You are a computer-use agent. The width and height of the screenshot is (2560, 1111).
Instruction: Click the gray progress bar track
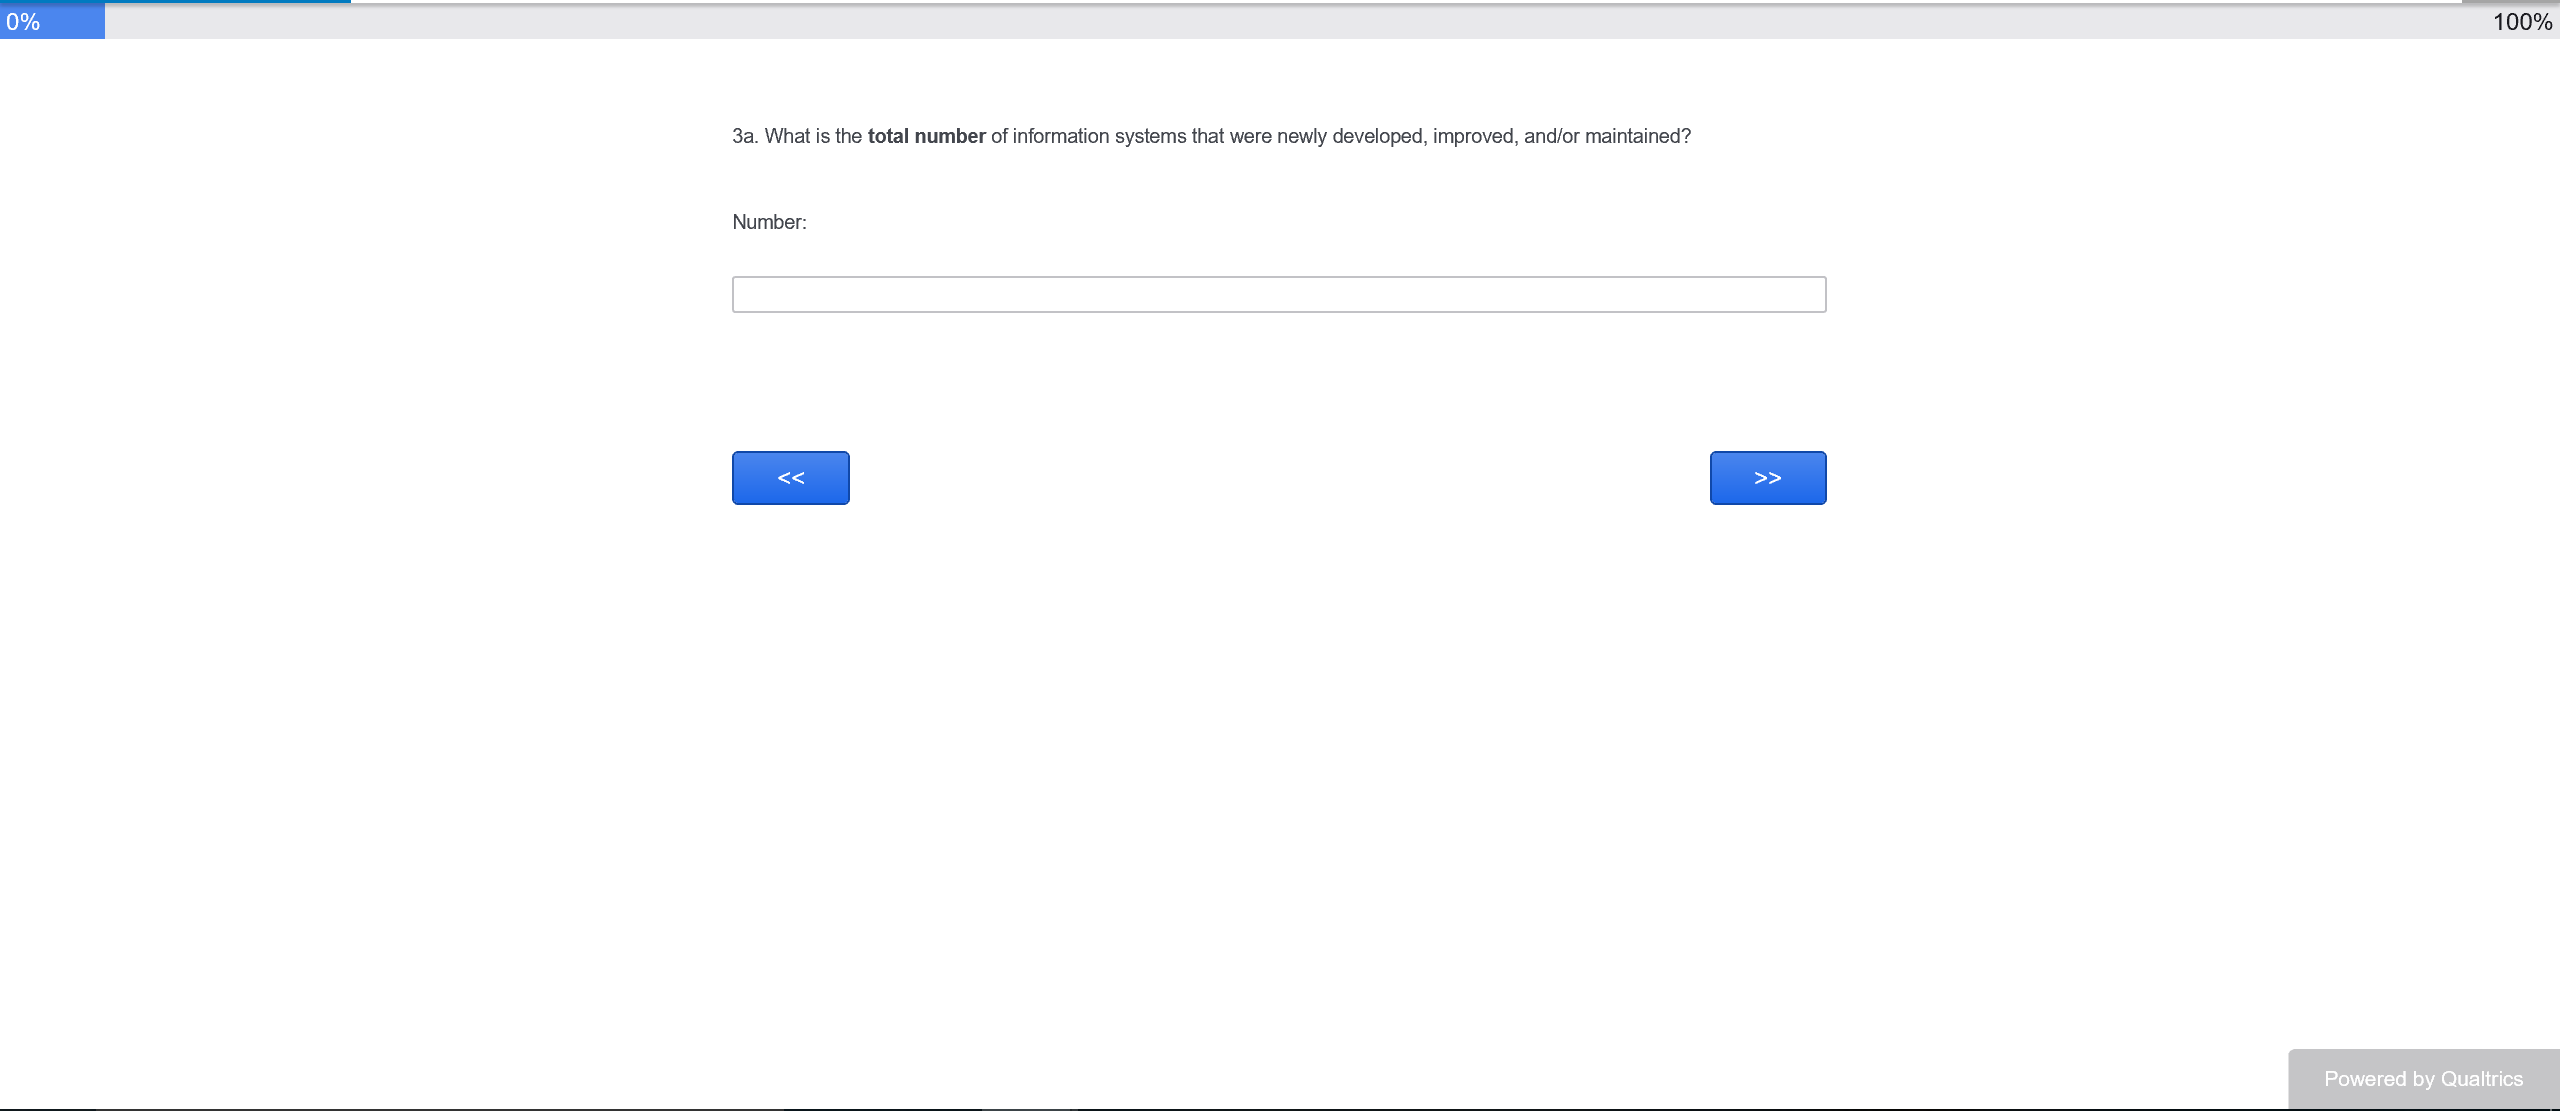(x=1280, y=22)
